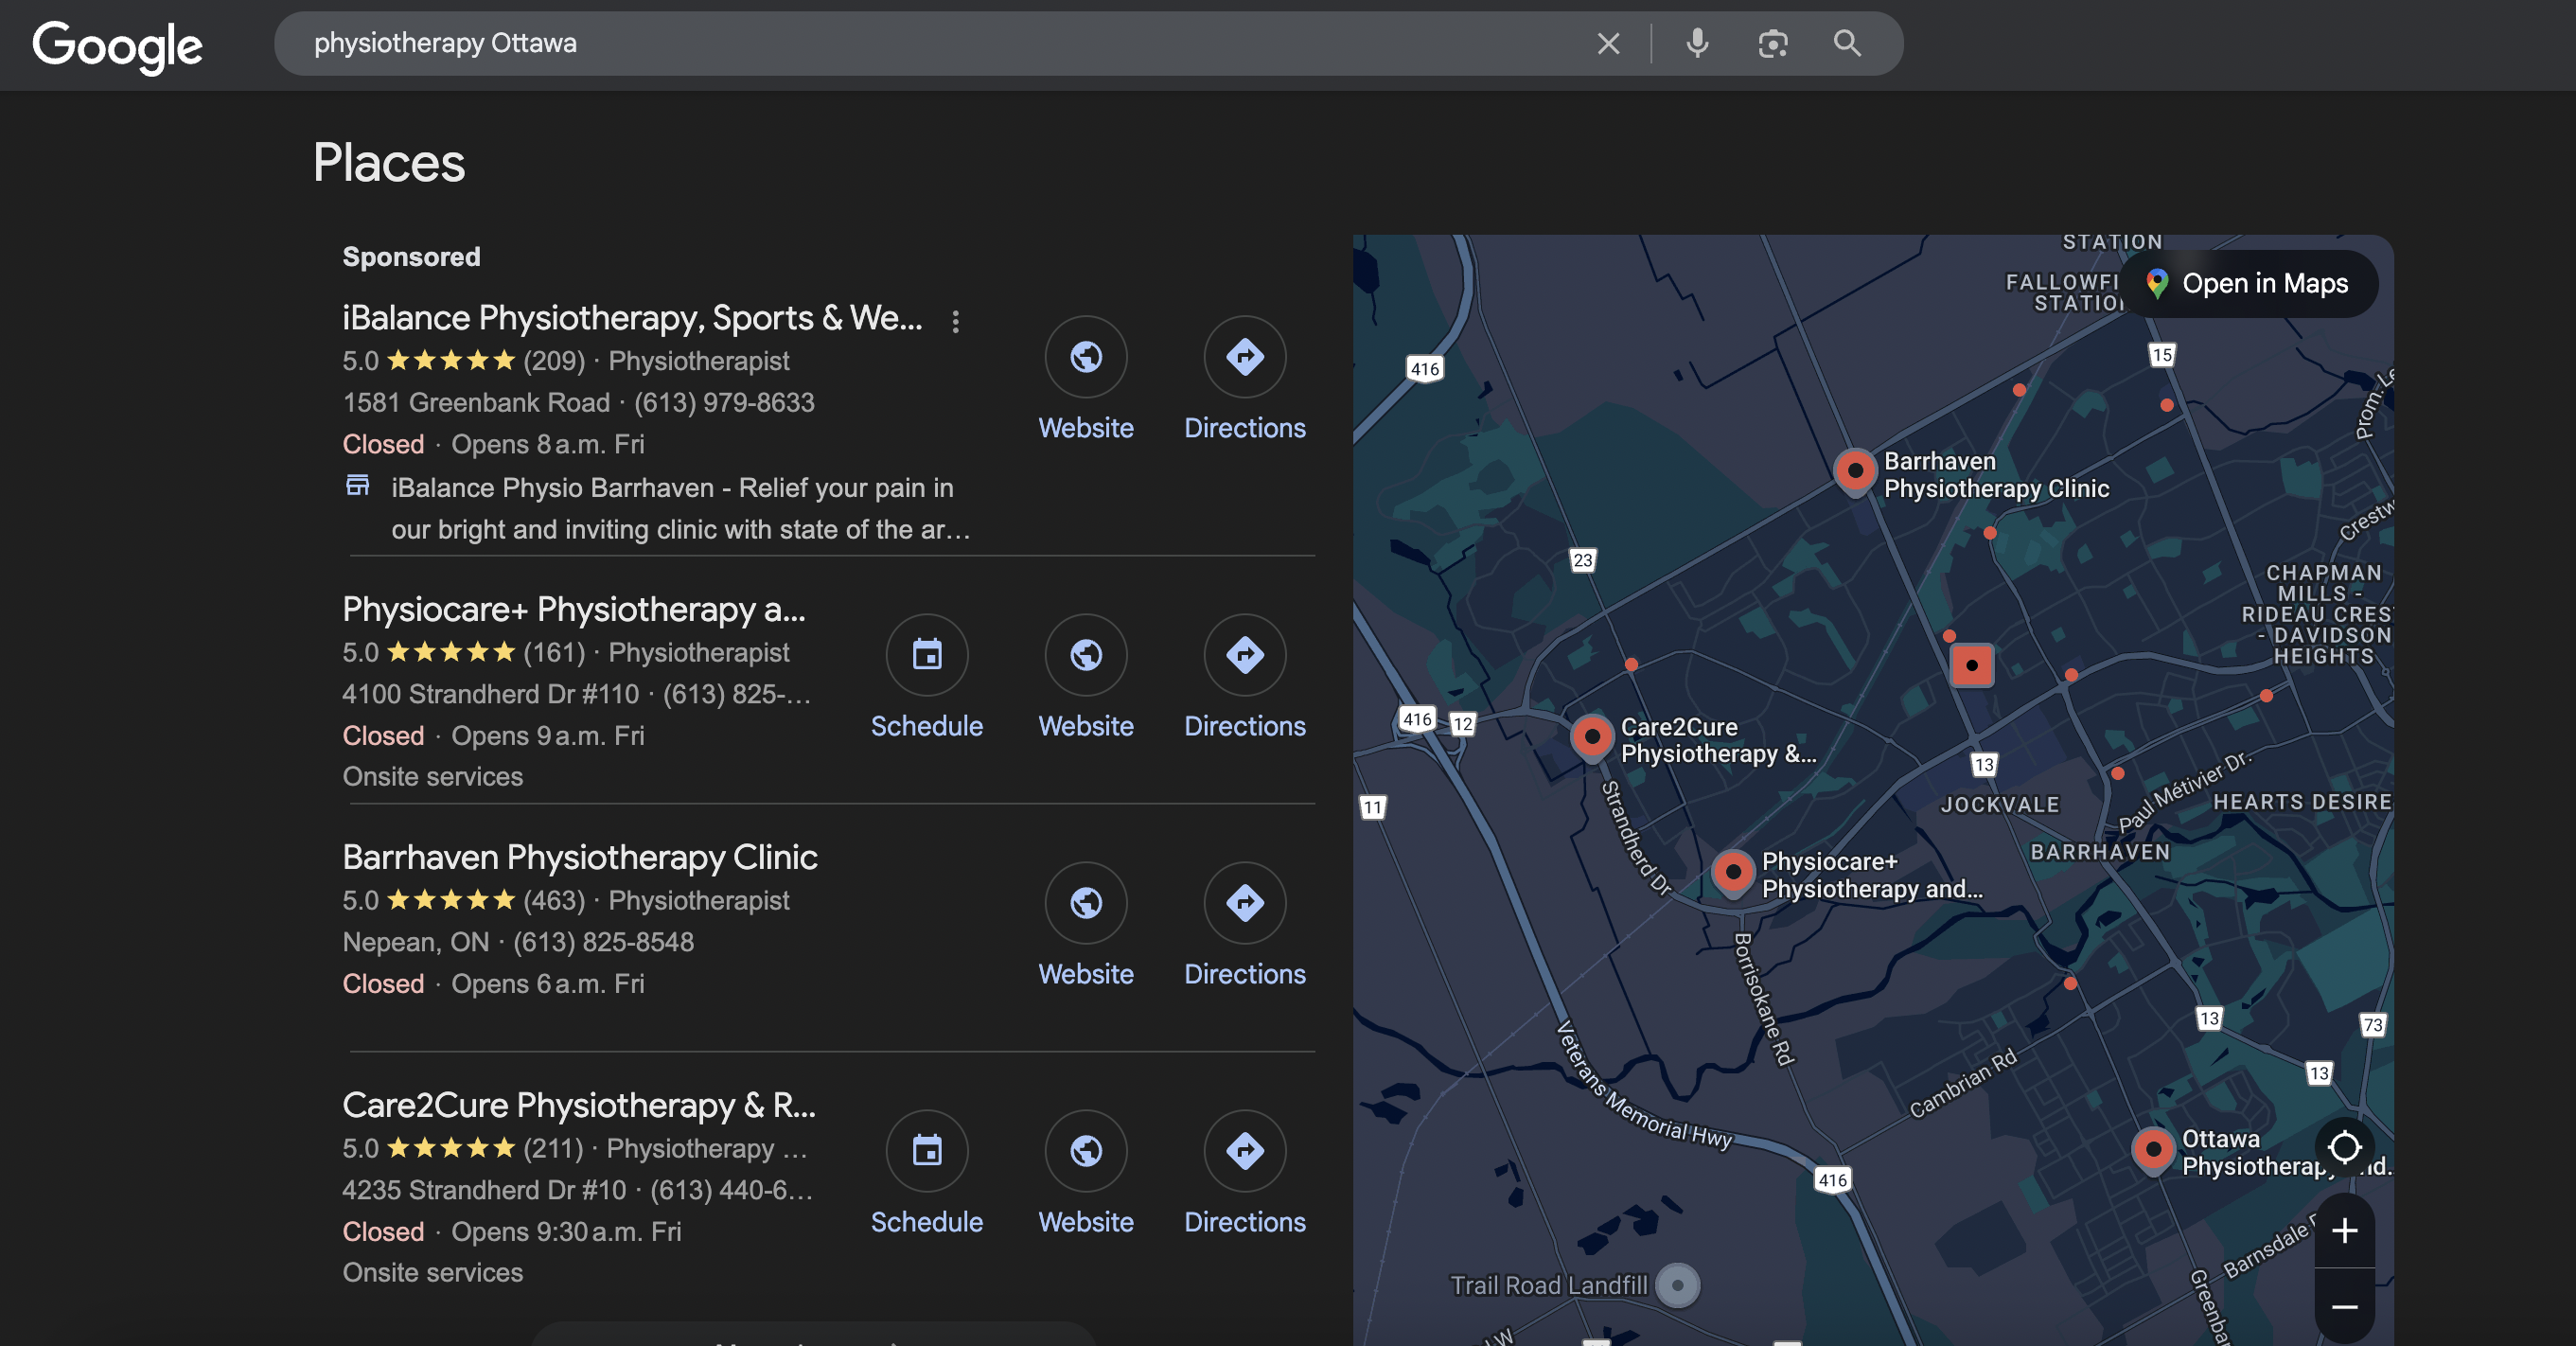The image size is (2576, 1346).
Task: Select Physiocare+ Physiotherapy map pin
Action: 1732,873
